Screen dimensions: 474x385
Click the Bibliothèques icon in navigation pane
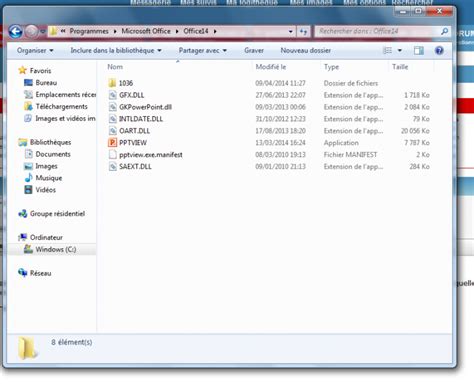(22, 142)
